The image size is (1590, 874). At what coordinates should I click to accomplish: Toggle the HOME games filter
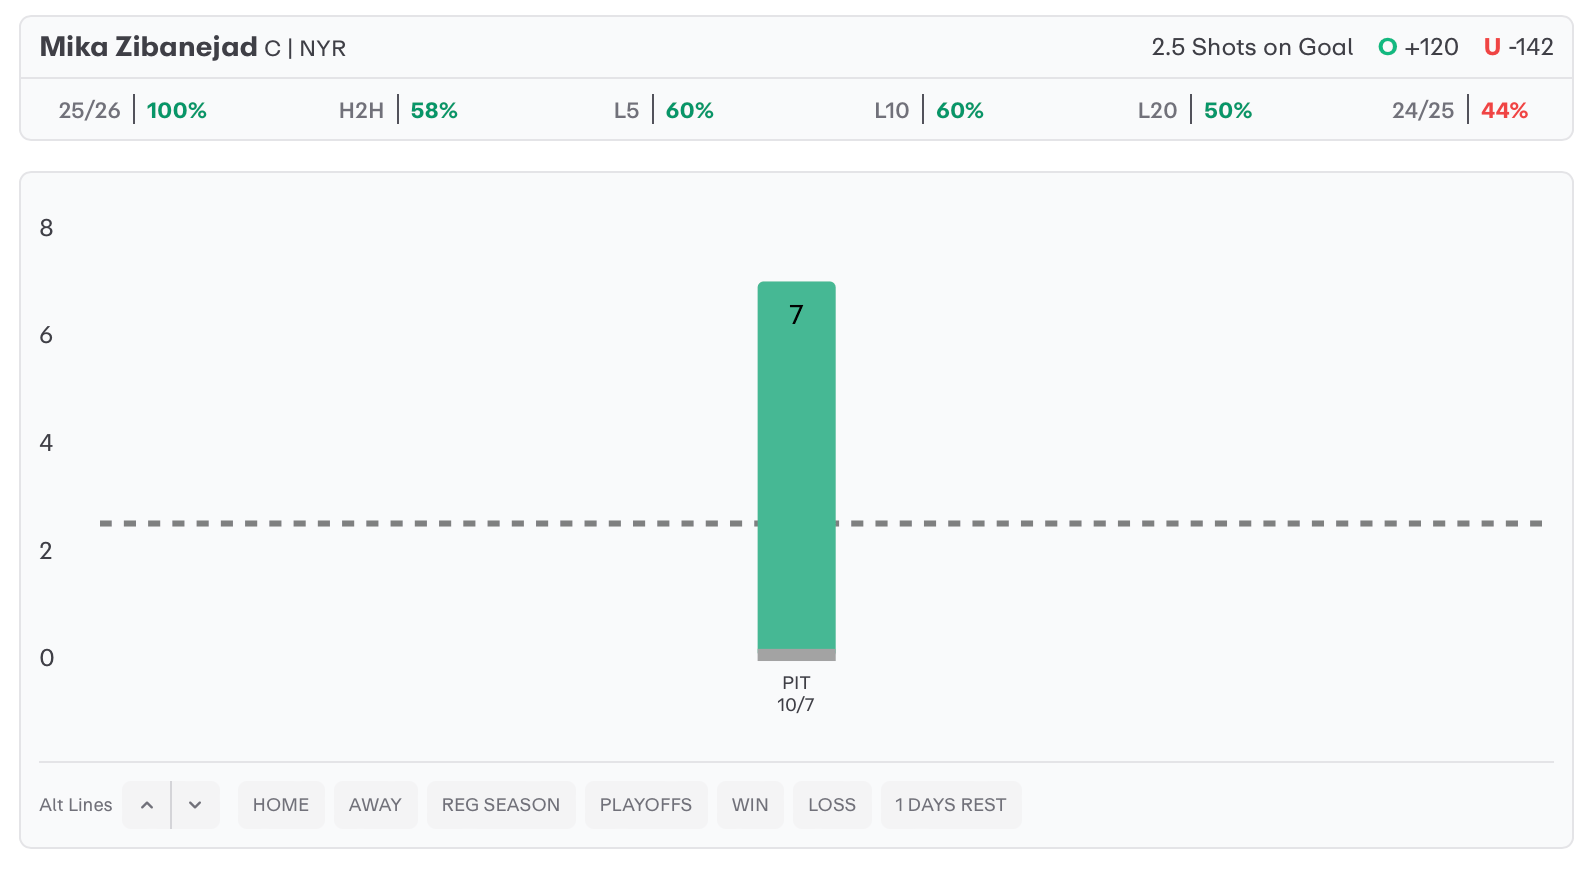coord(281,805)
